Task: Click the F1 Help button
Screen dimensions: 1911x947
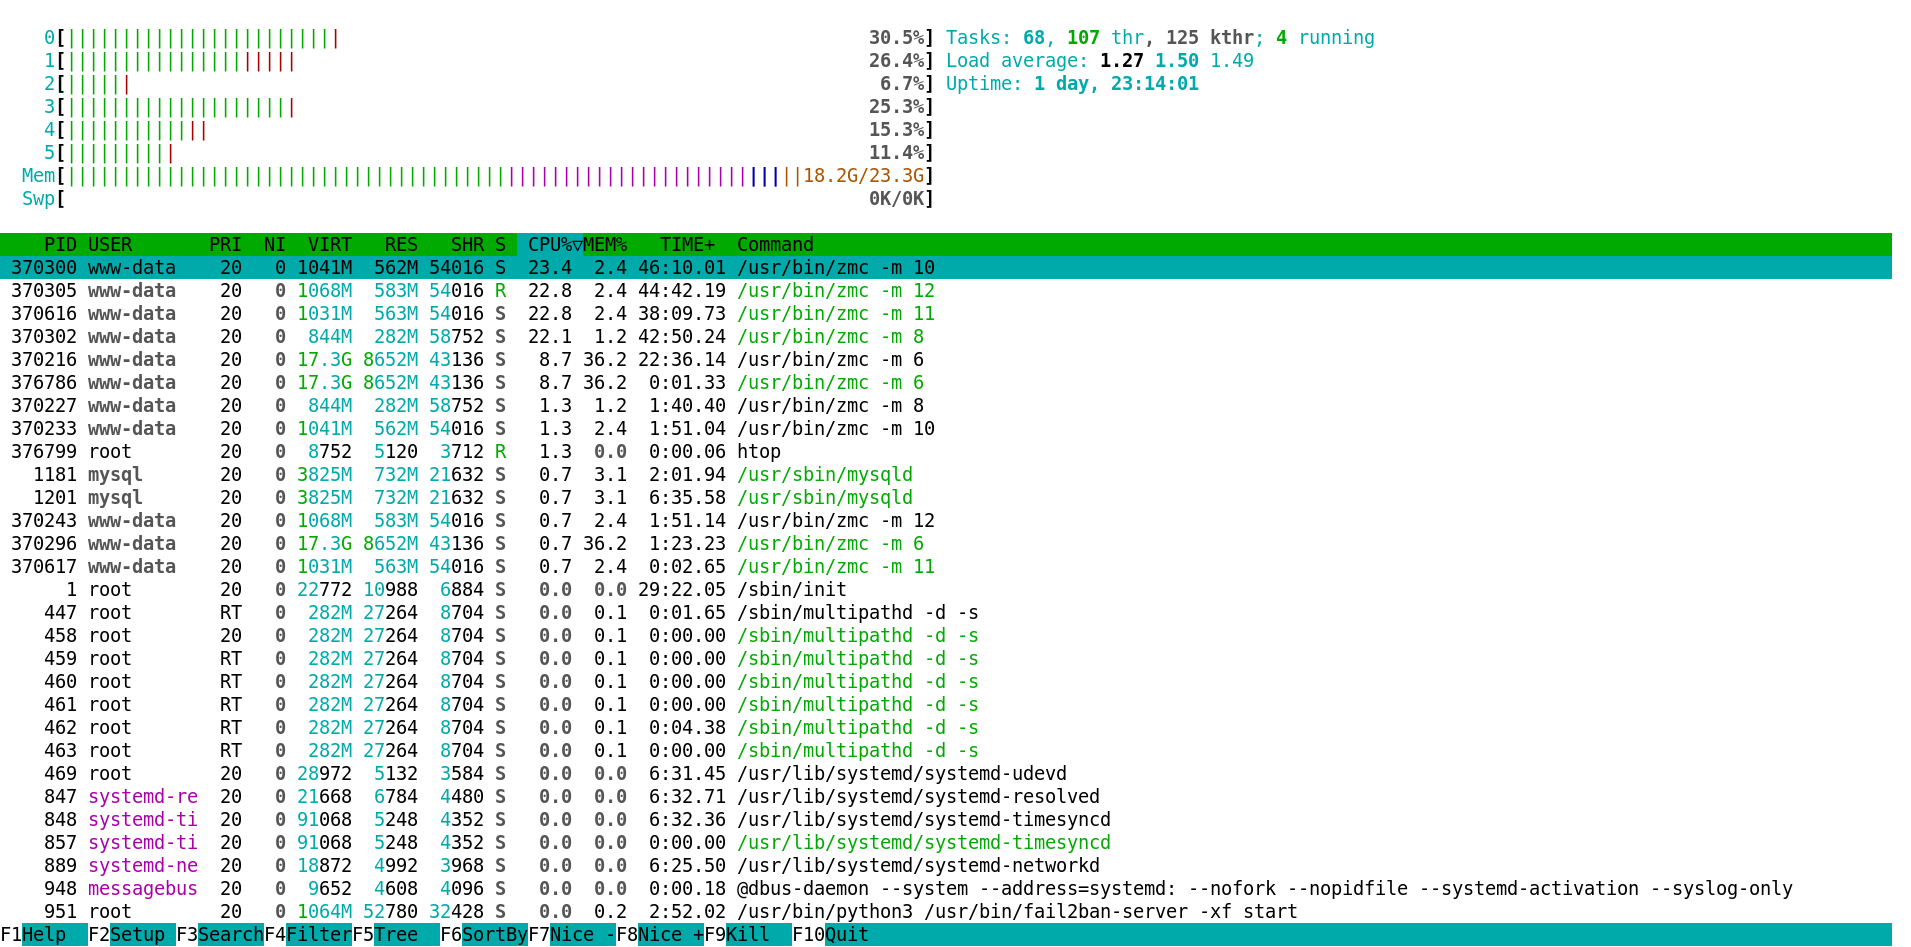Action: 44,935
